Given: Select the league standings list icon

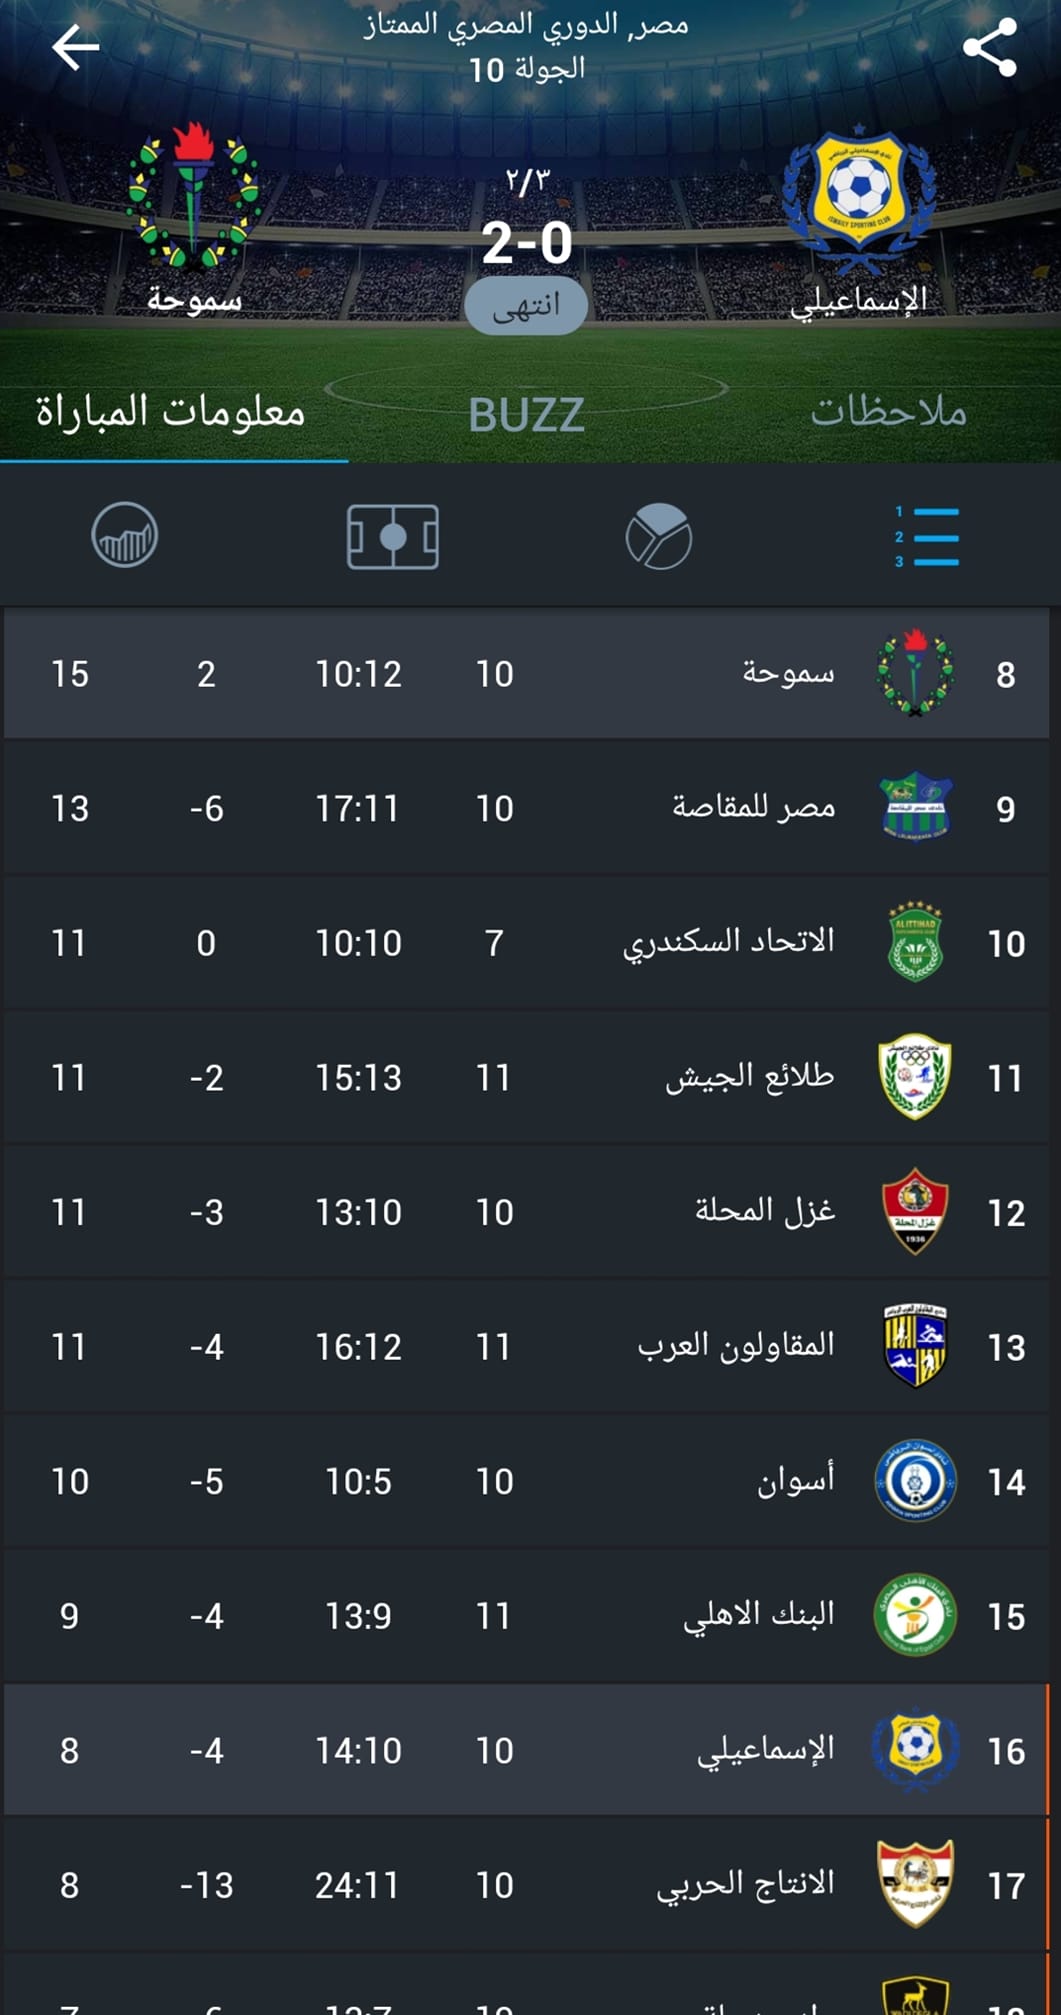Looking at the screenshot, I should coord(926,537).
